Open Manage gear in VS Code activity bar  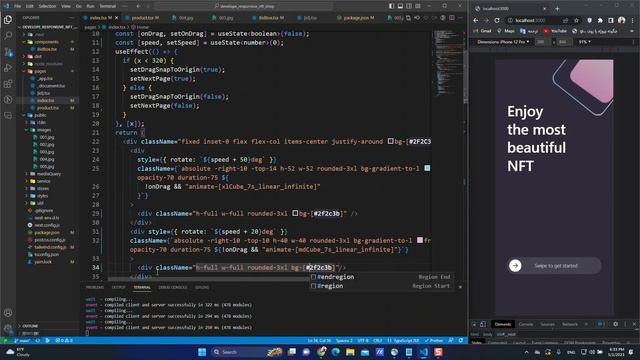tap(8, 328)
